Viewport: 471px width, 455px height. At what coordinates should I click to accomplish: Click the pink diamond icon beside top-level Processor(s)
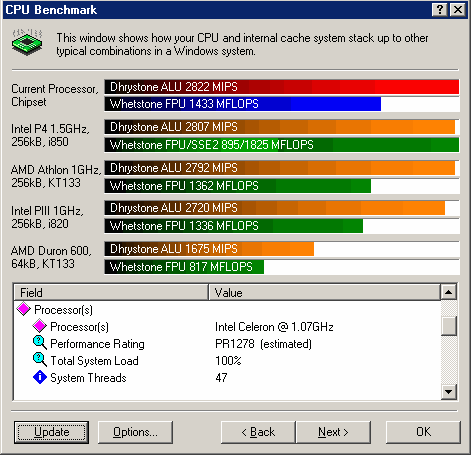(24, 309)
